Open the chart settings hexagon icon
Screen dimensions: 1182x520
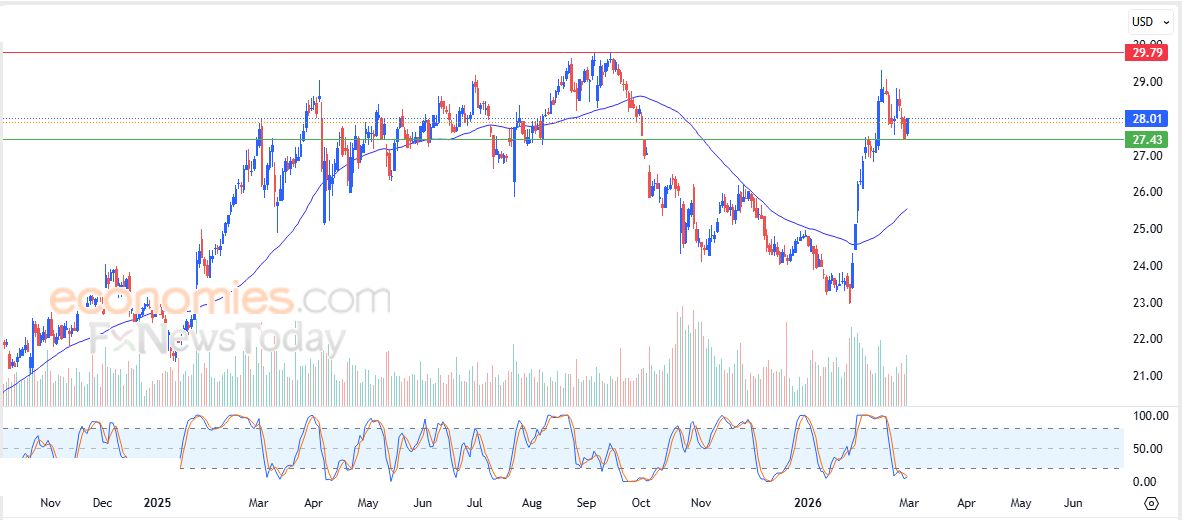pyautogui.click(x=1152, y=502)
